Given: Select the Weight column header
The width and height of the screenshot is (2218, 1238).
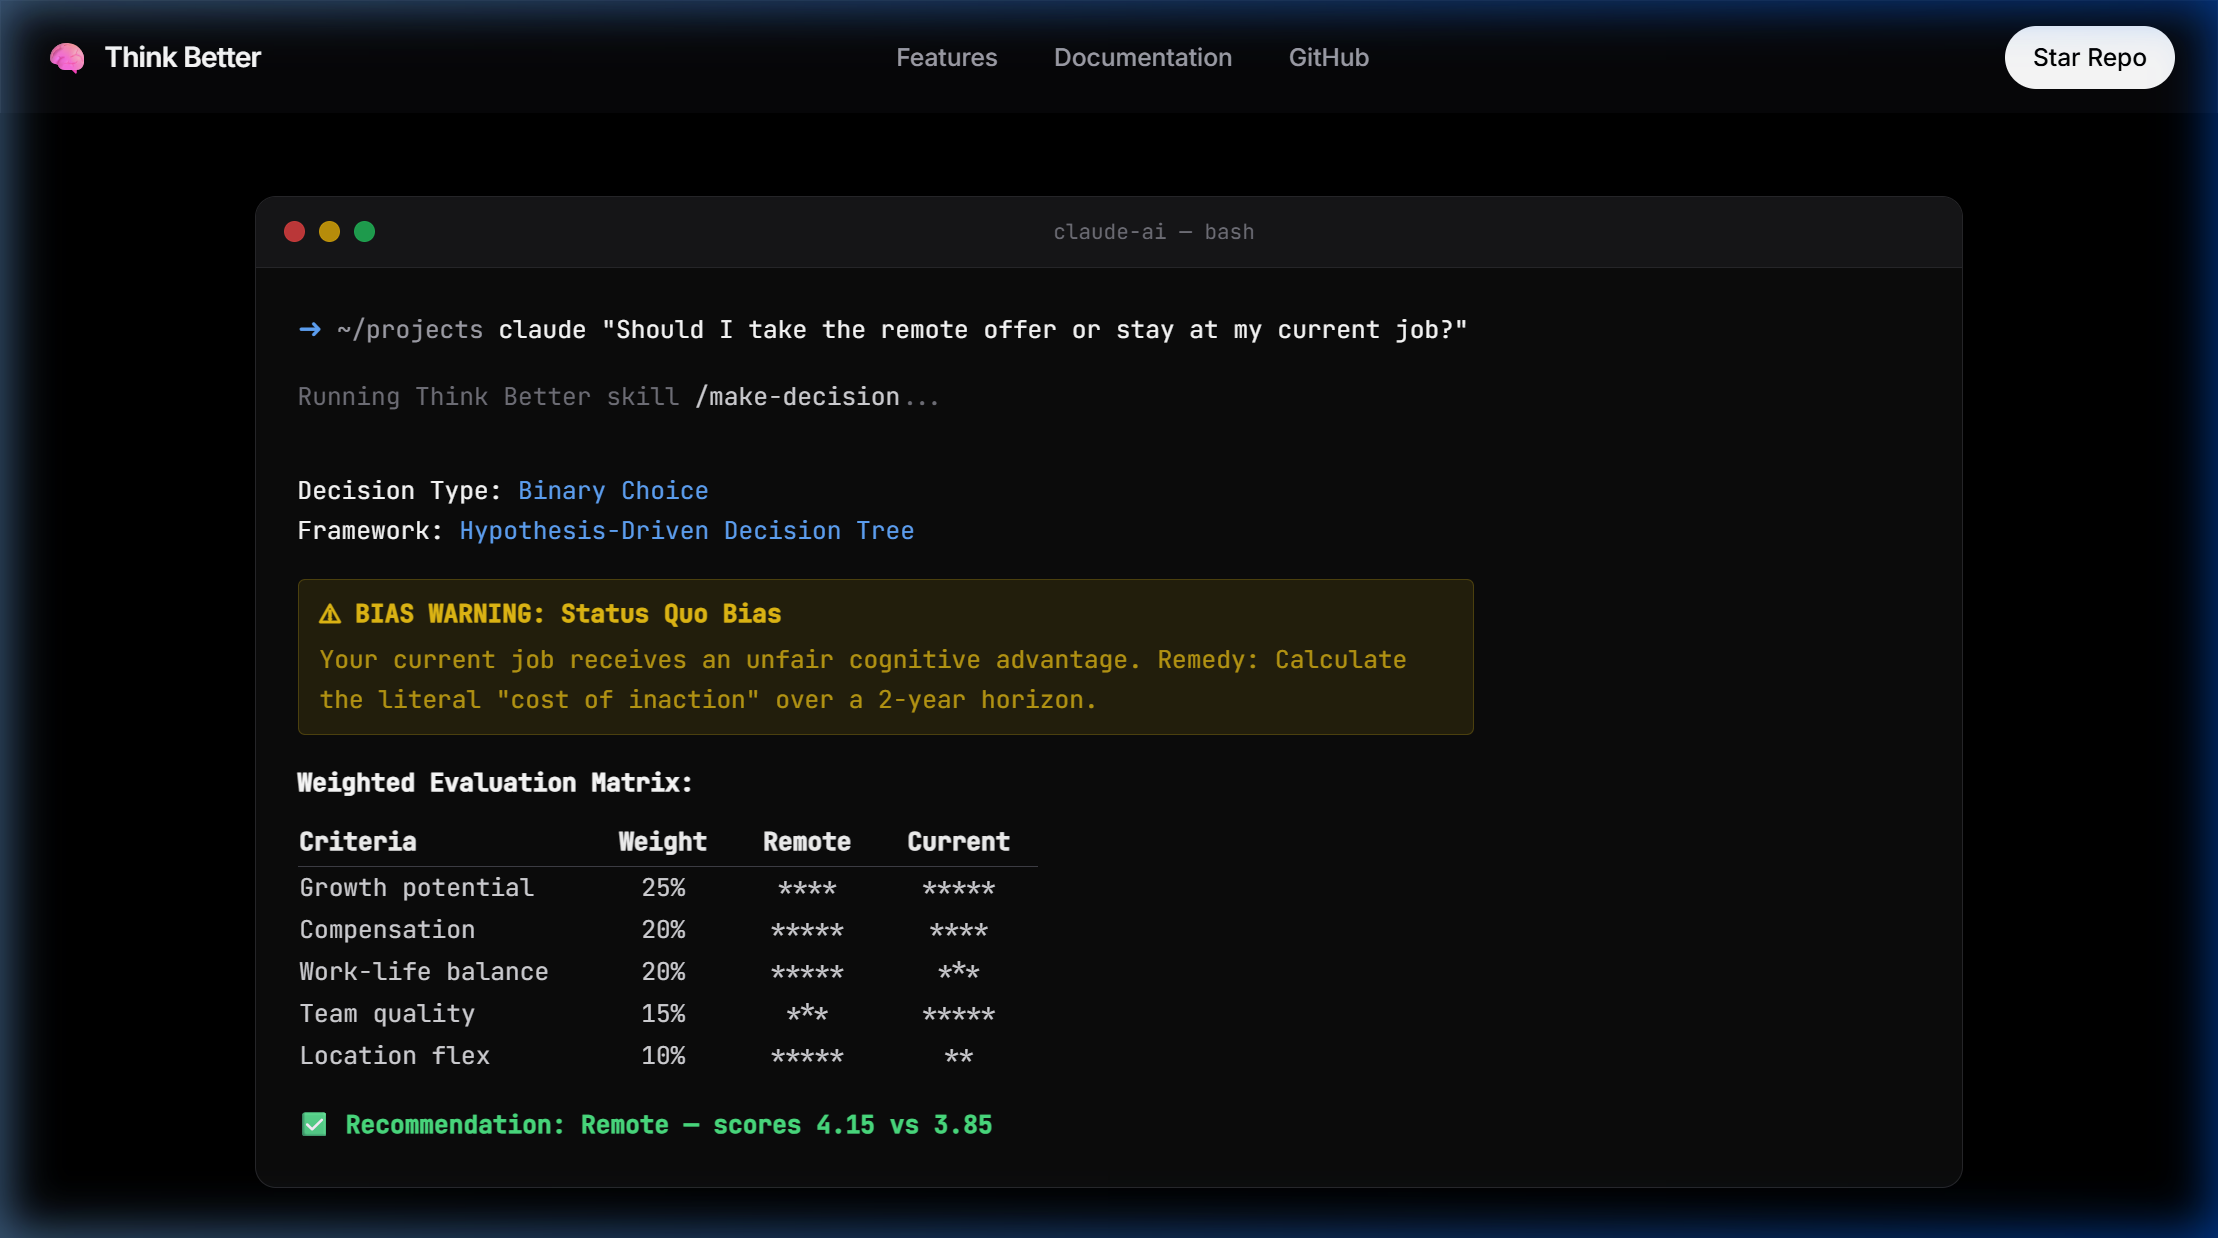Looking at the screenshot, I should point(662,842).
